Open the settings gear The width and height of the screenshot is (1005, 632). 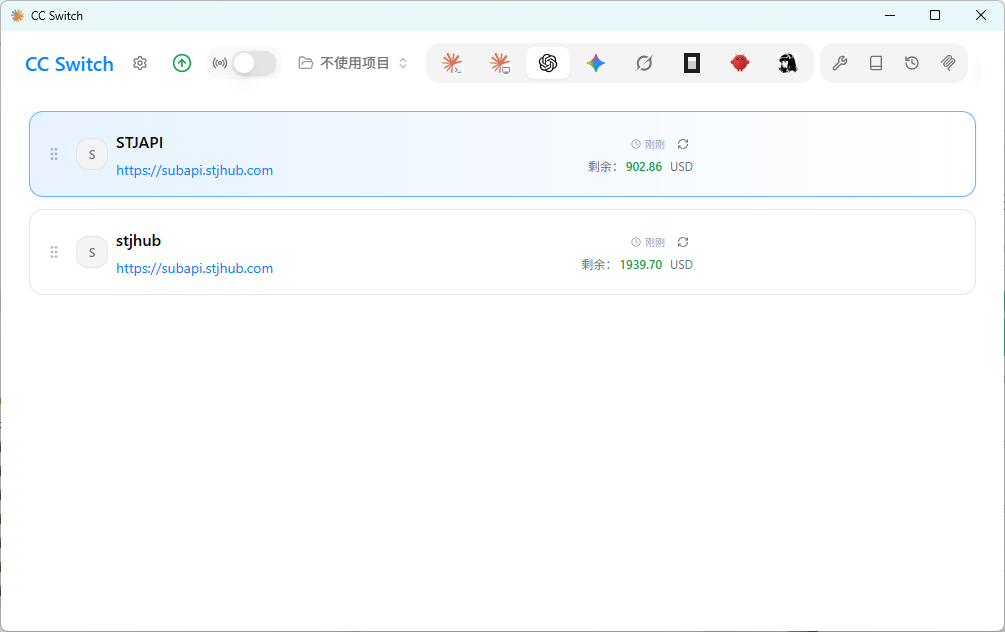140,63
